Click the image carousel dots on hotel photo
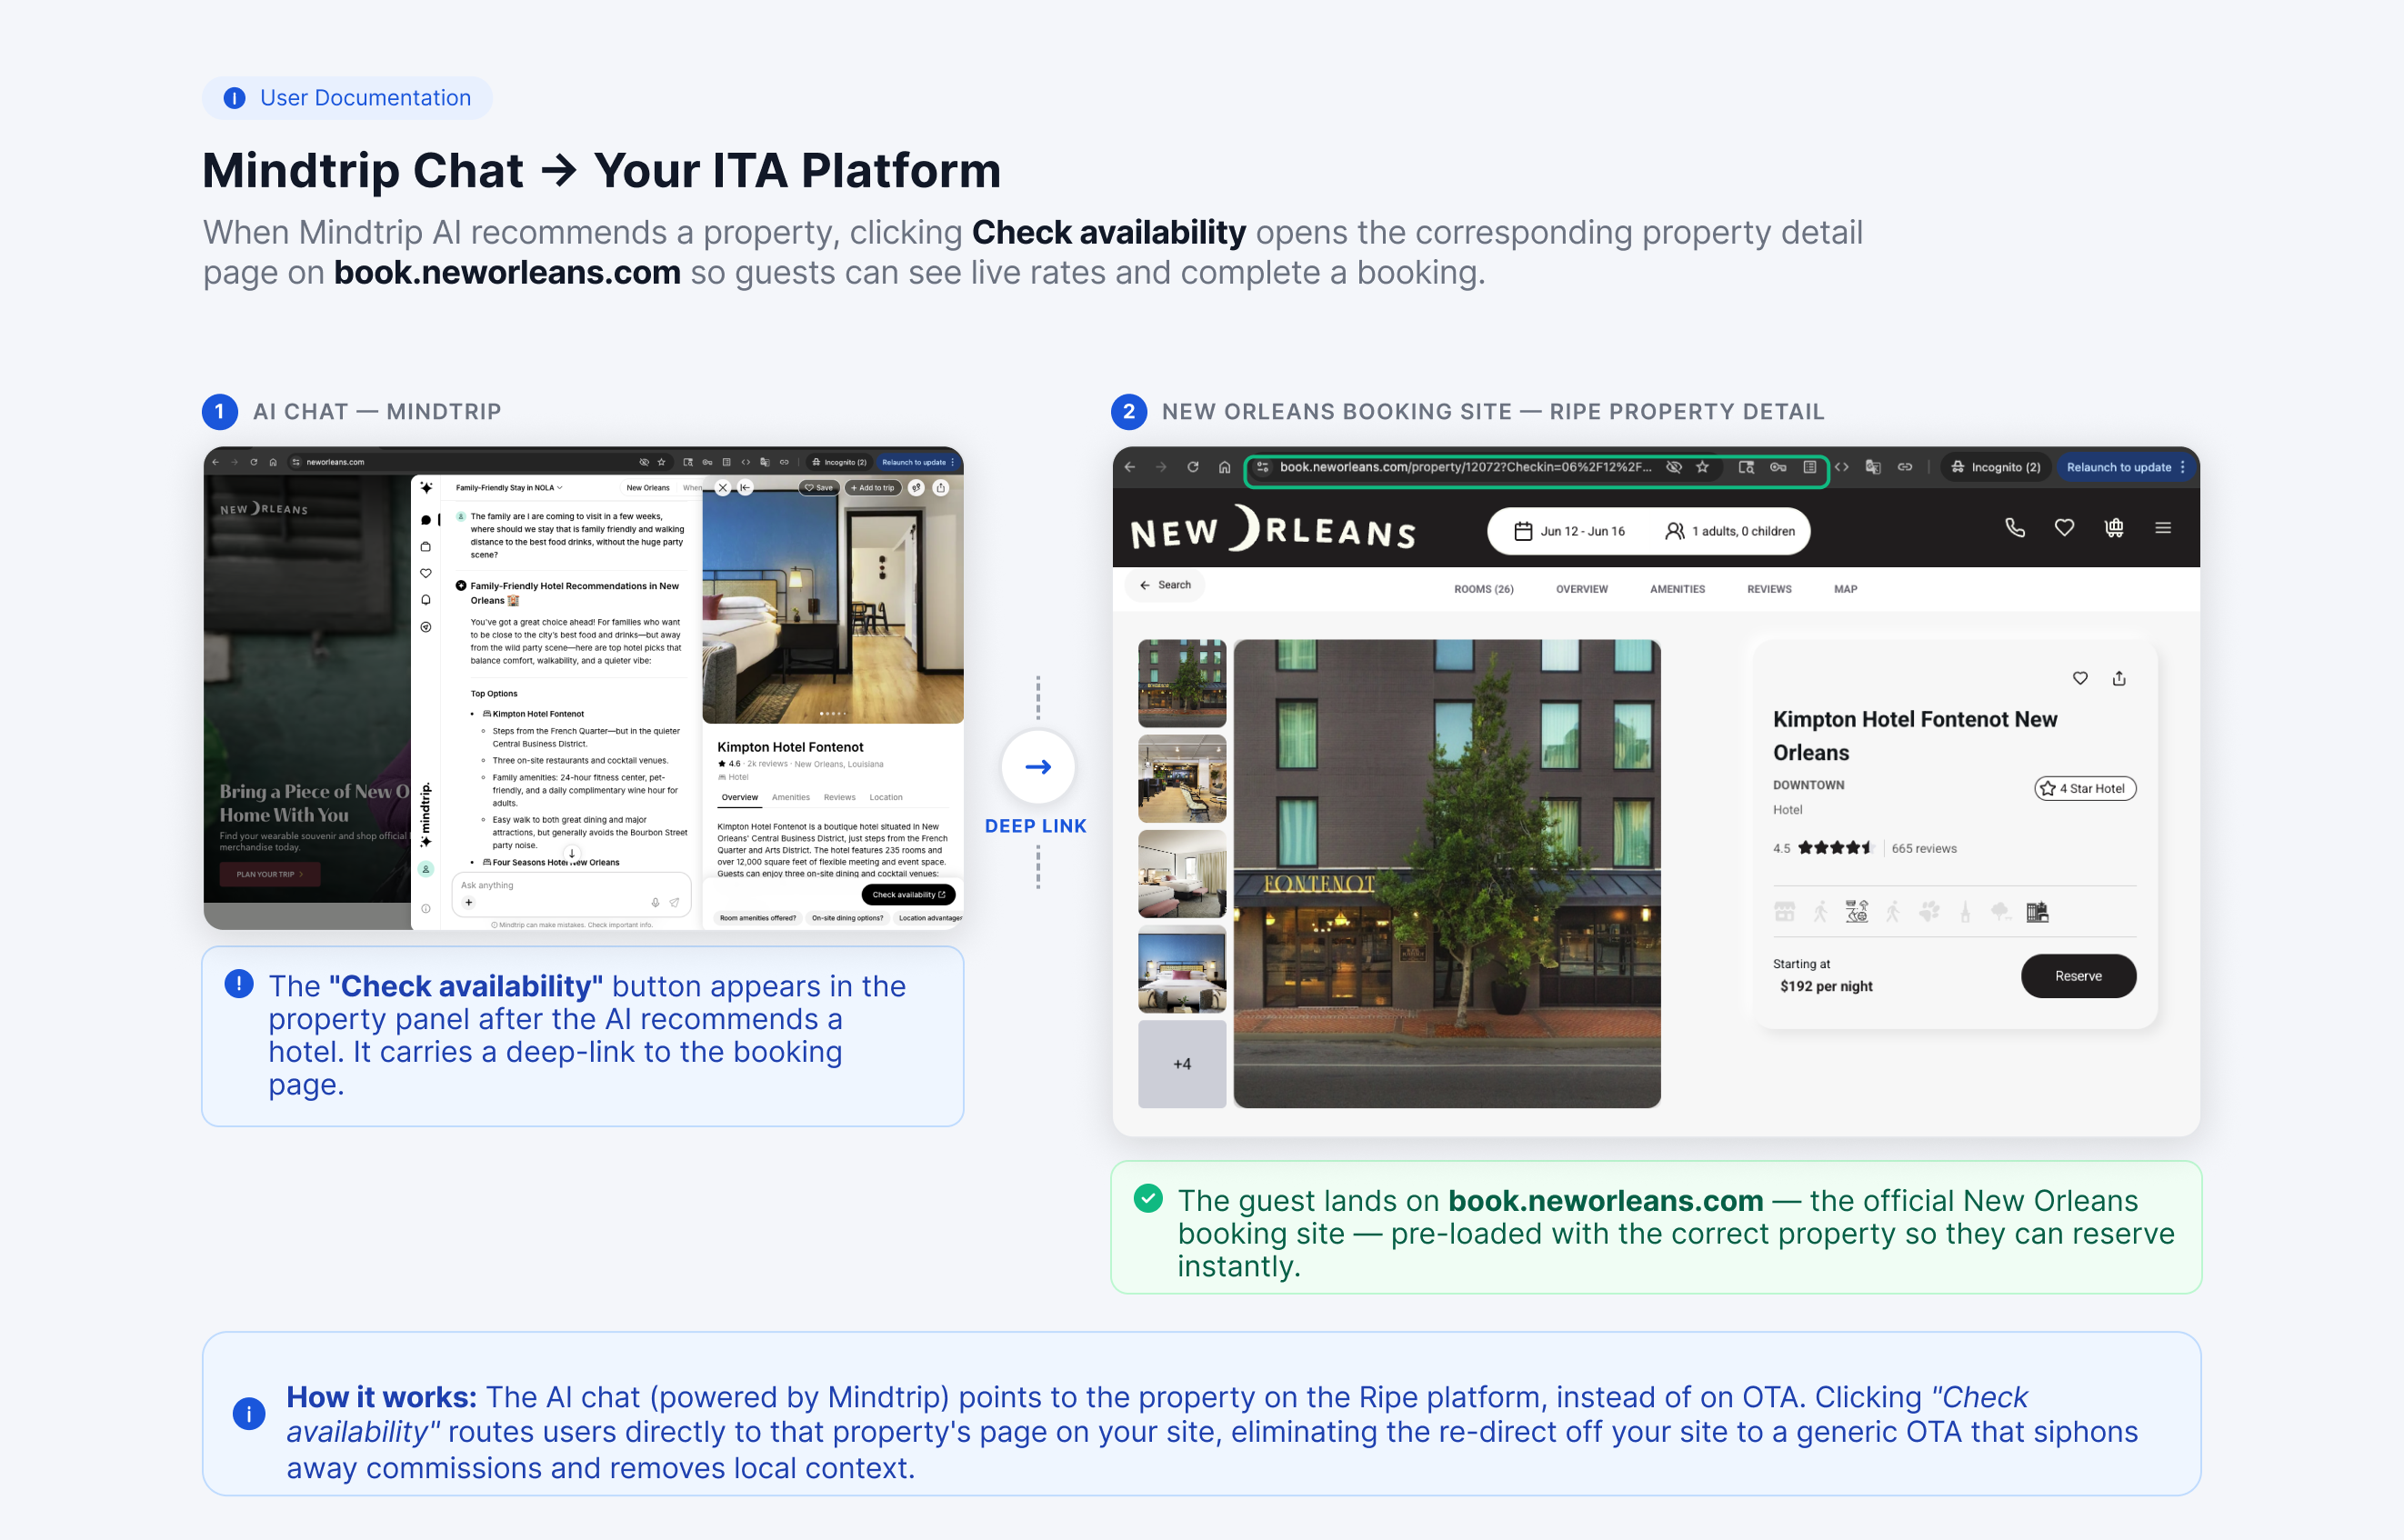 tap(832, 714)
